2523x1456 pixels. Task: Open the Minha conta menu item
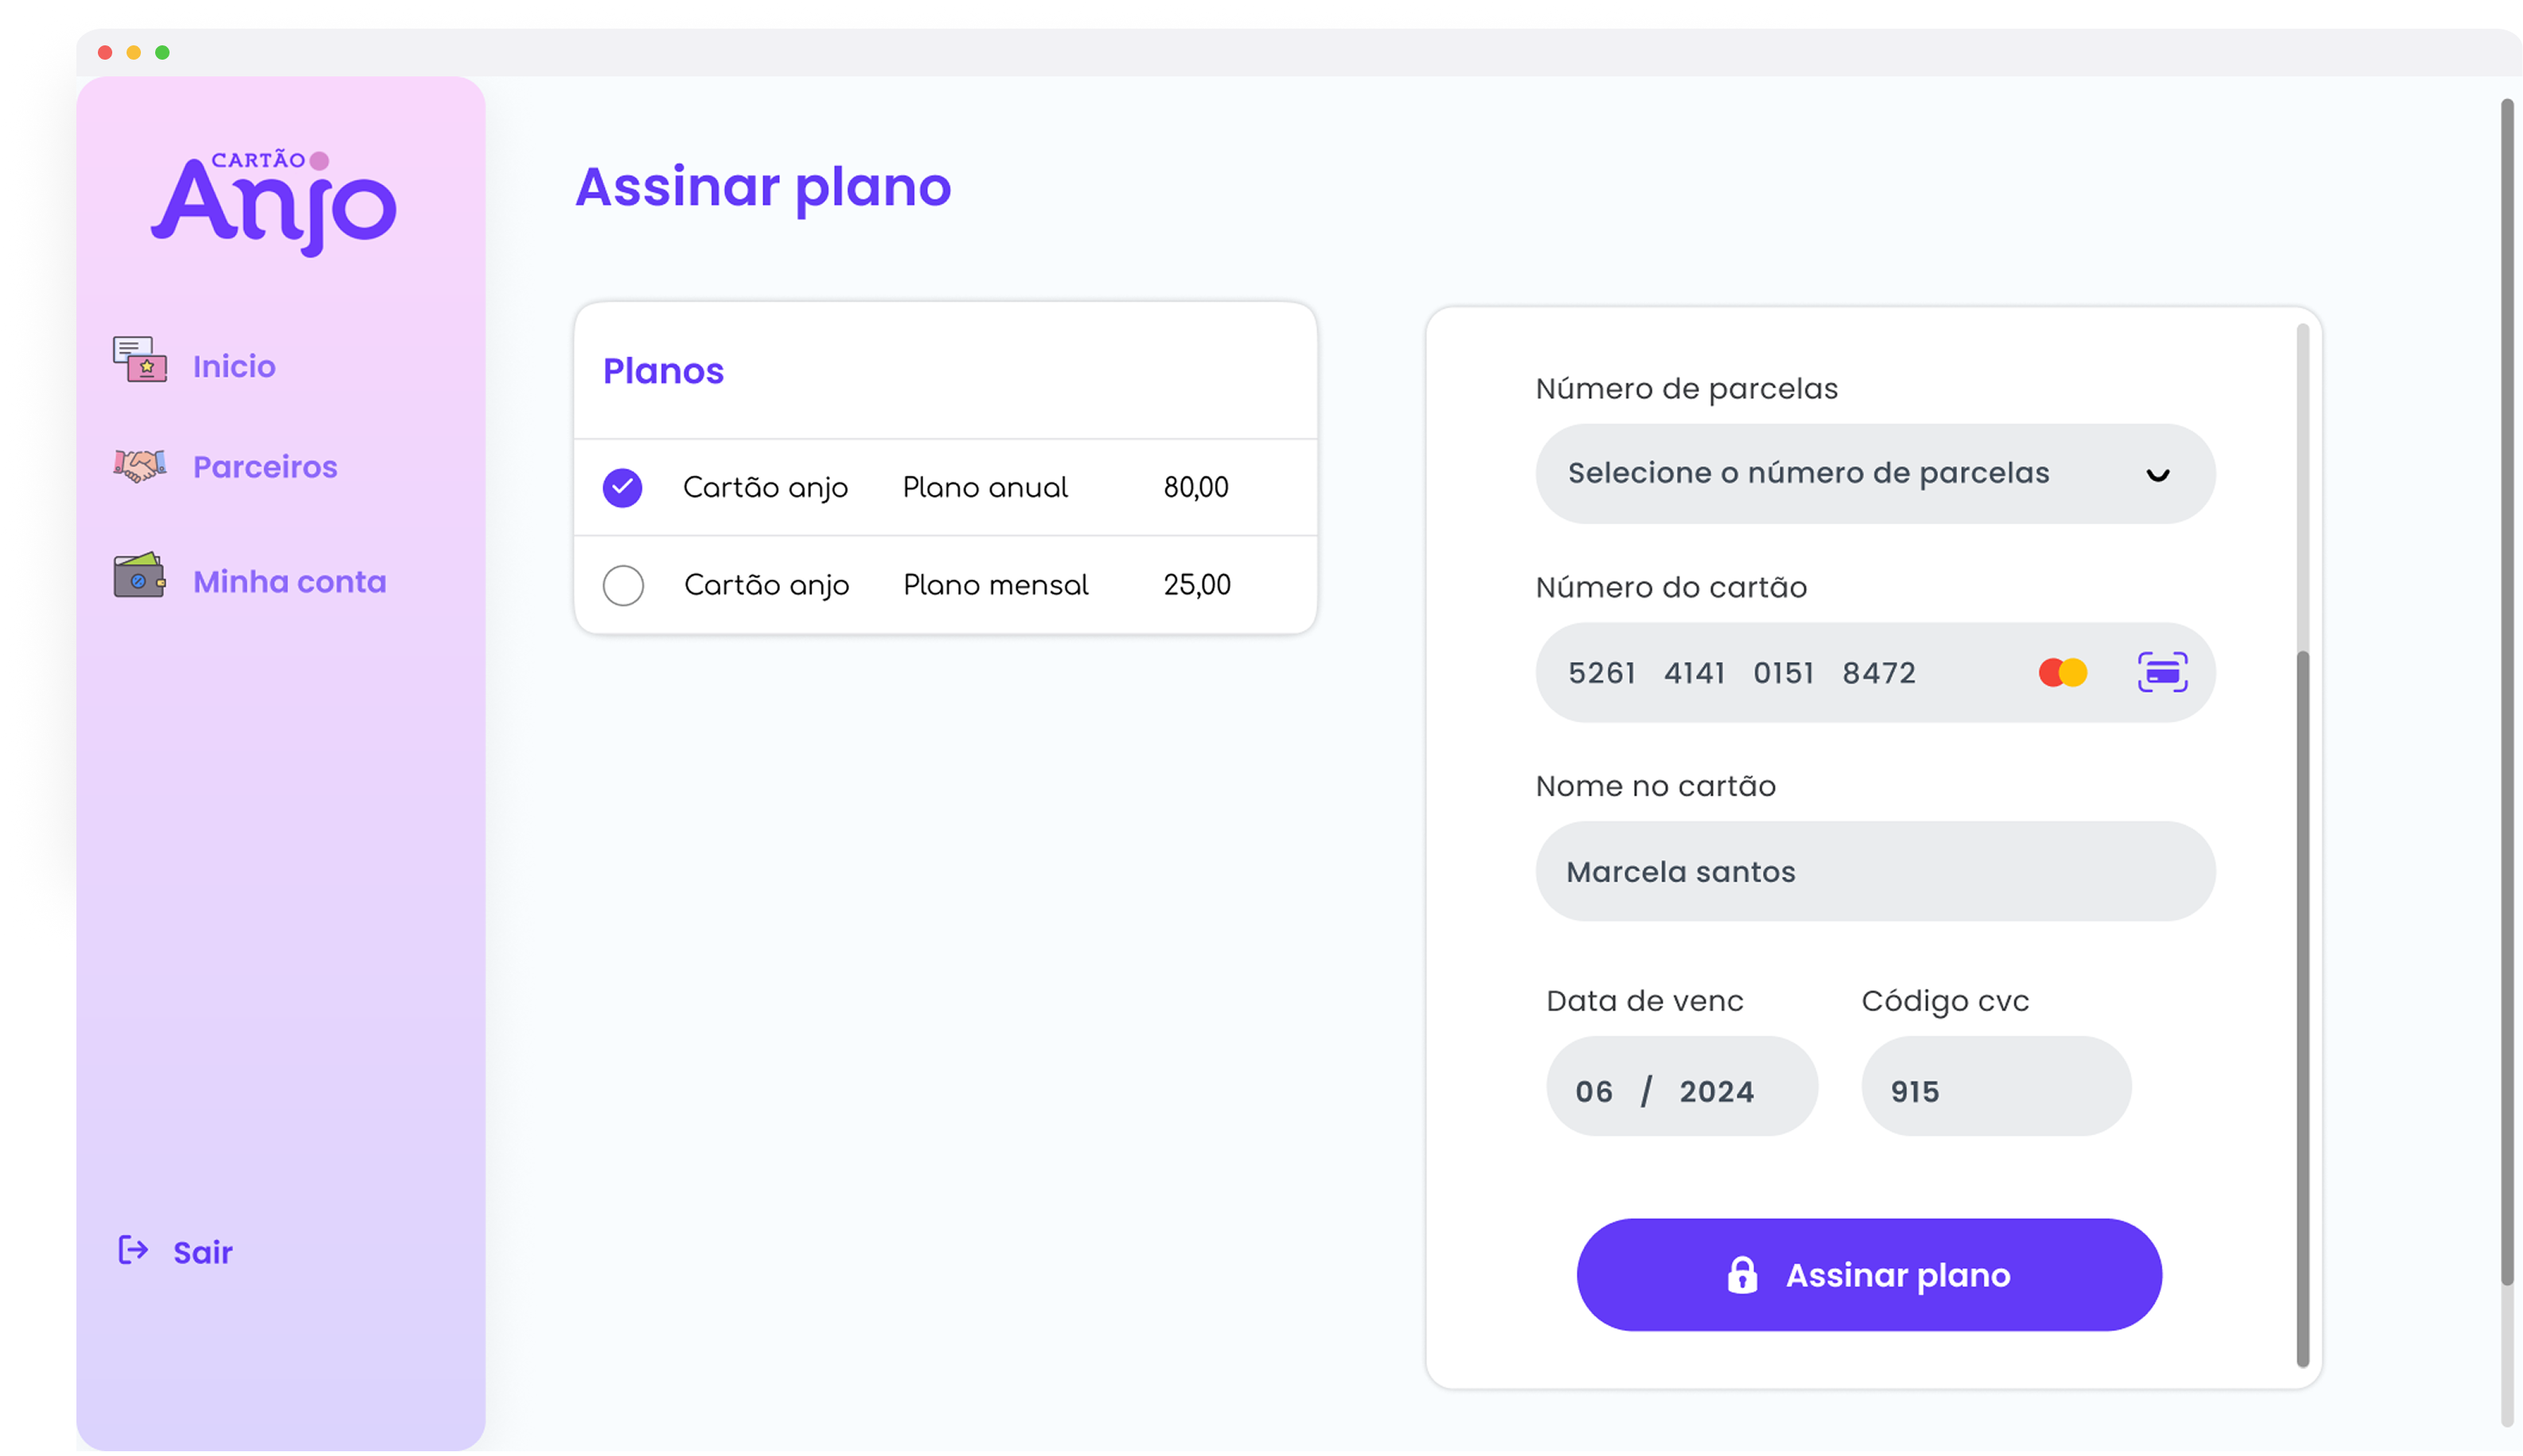pyautogui.click(x=289, y=582)
